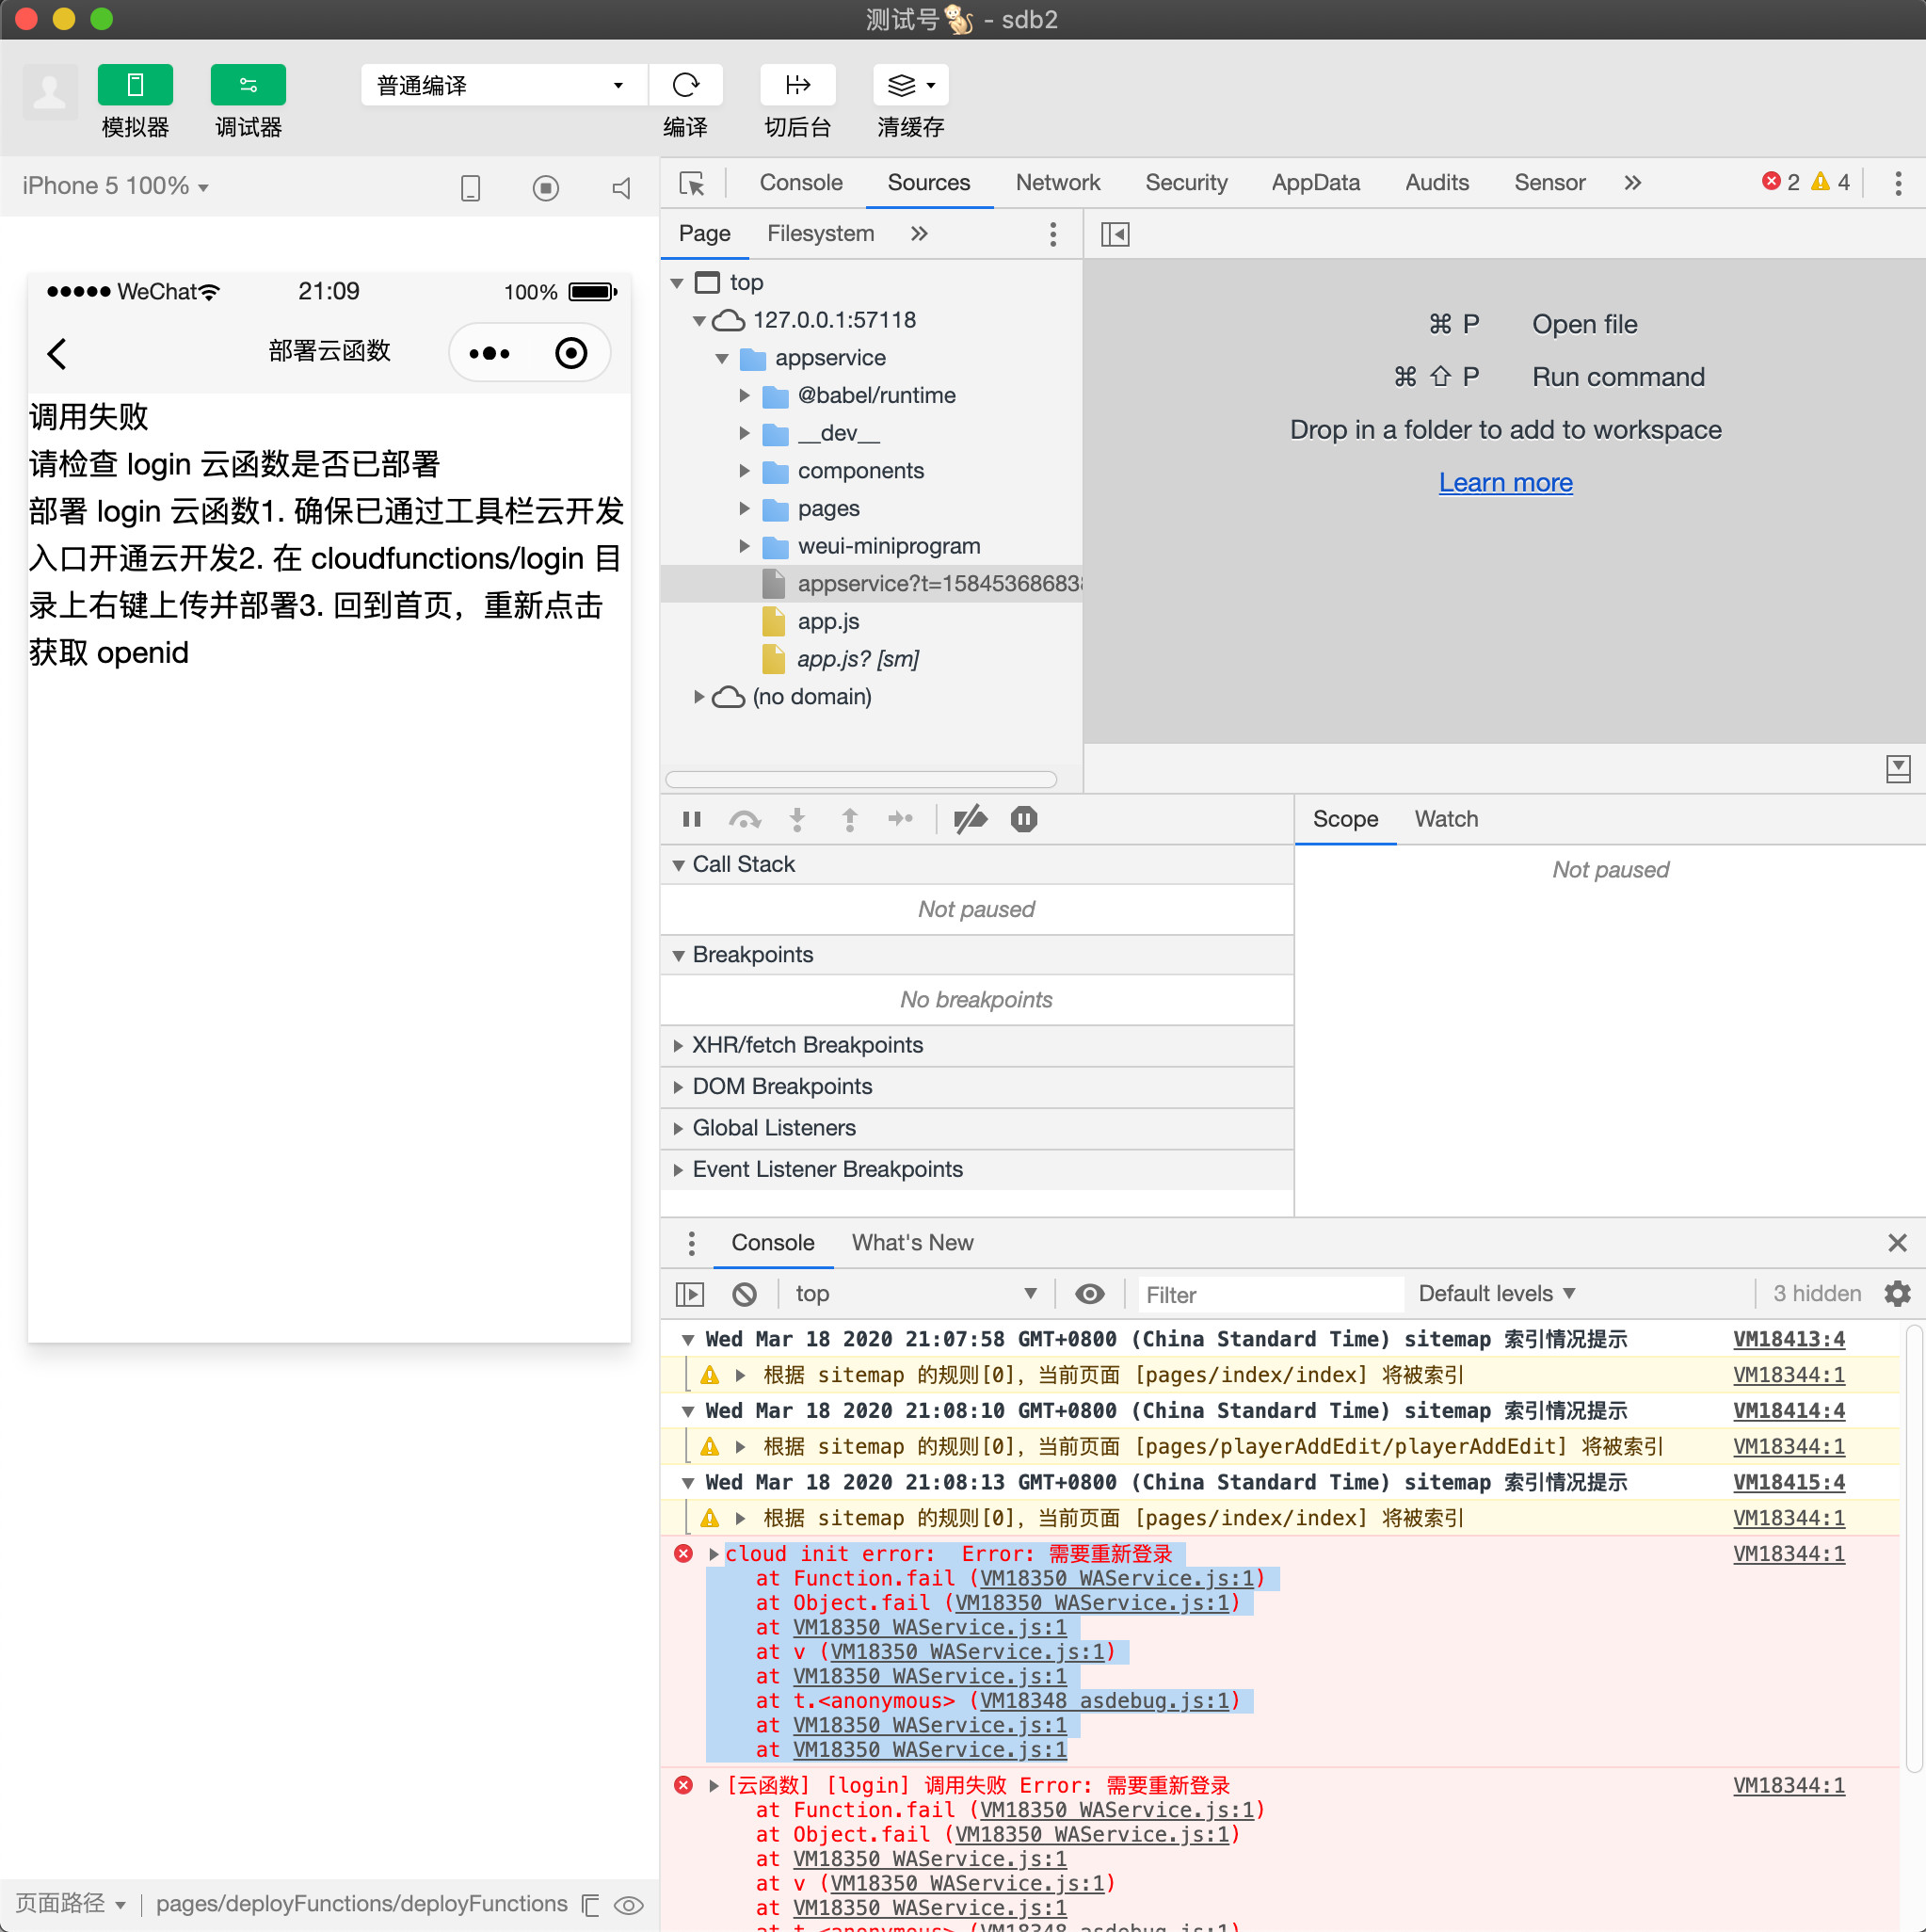
Task: Clear the console with the ban icon
Action: 744,1293
